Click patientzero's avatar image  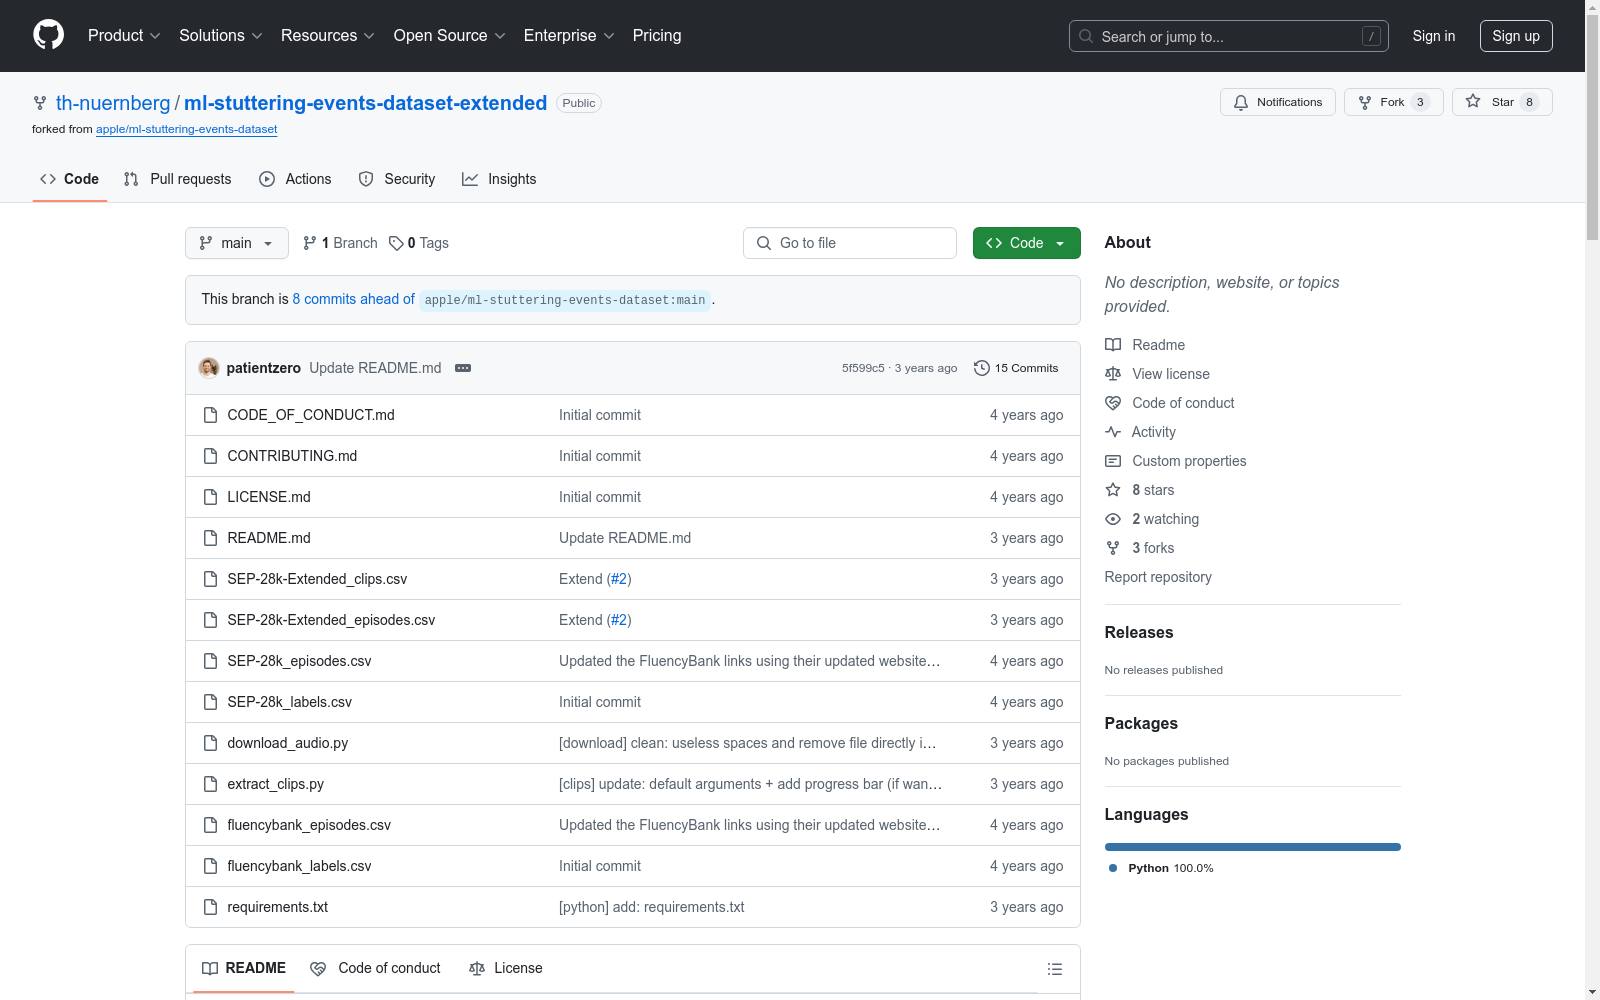pos(209,368)
